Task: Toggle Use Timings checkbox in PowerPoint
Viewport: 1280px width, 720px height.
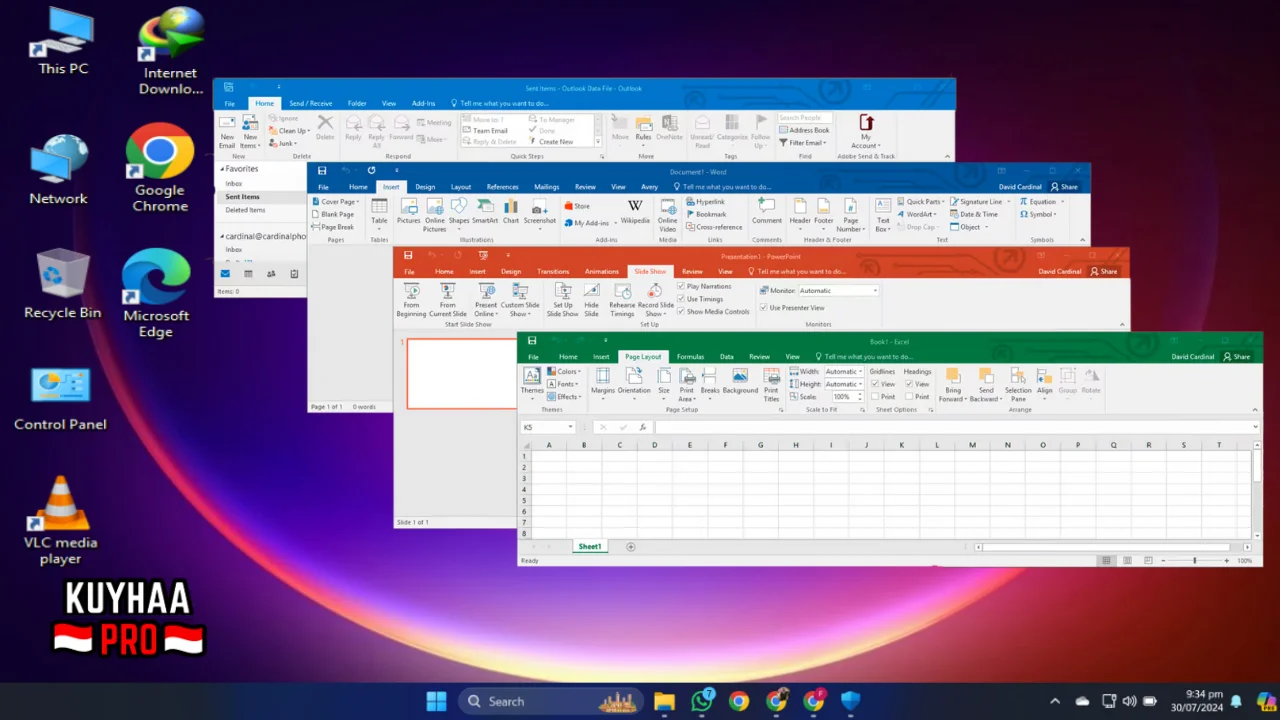Action: pos(681,299)
